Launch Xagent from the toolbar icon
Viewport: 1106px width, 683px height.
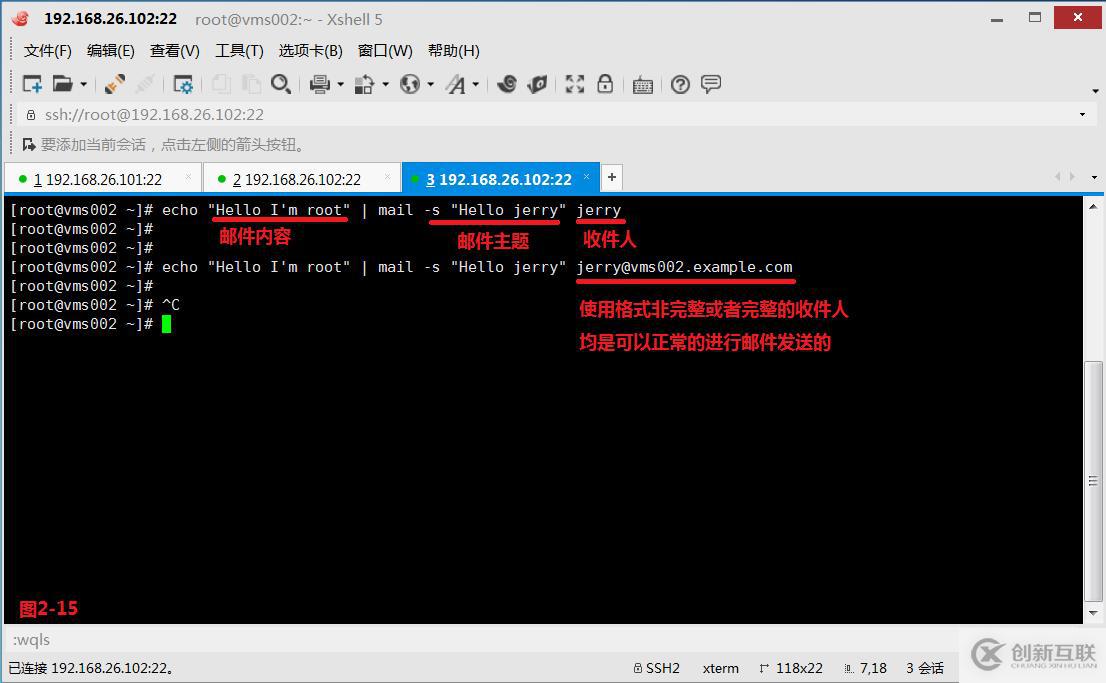[x=537, y=84]
